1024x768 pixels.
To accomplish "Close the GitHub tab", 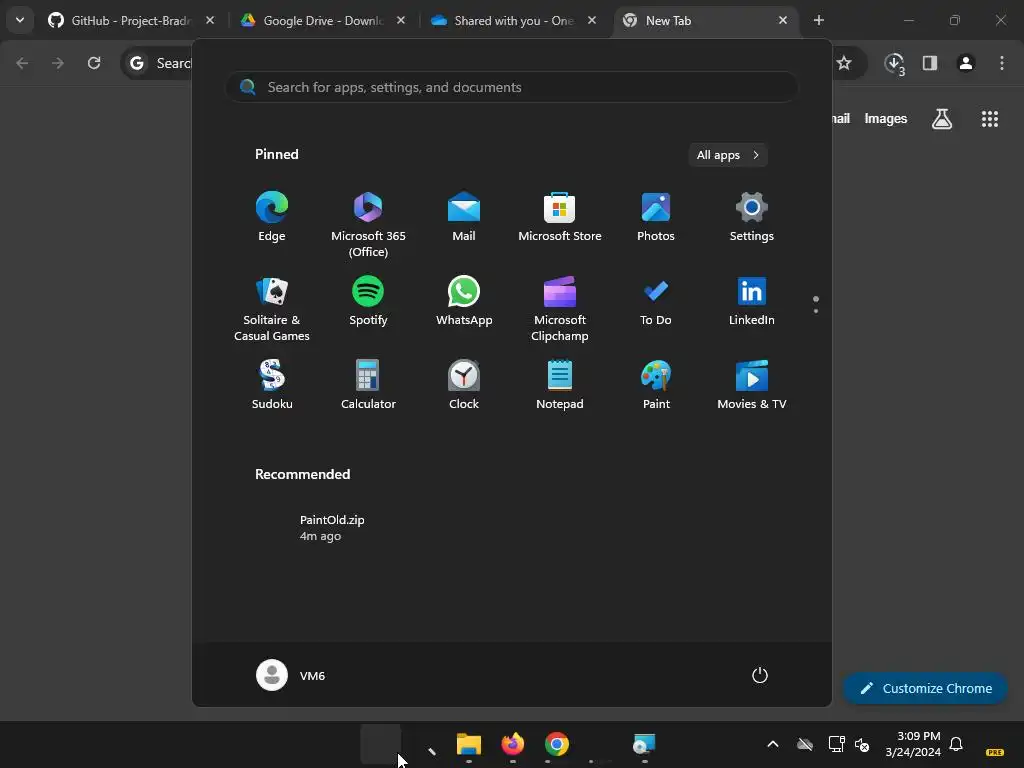I will click(210, 21).
